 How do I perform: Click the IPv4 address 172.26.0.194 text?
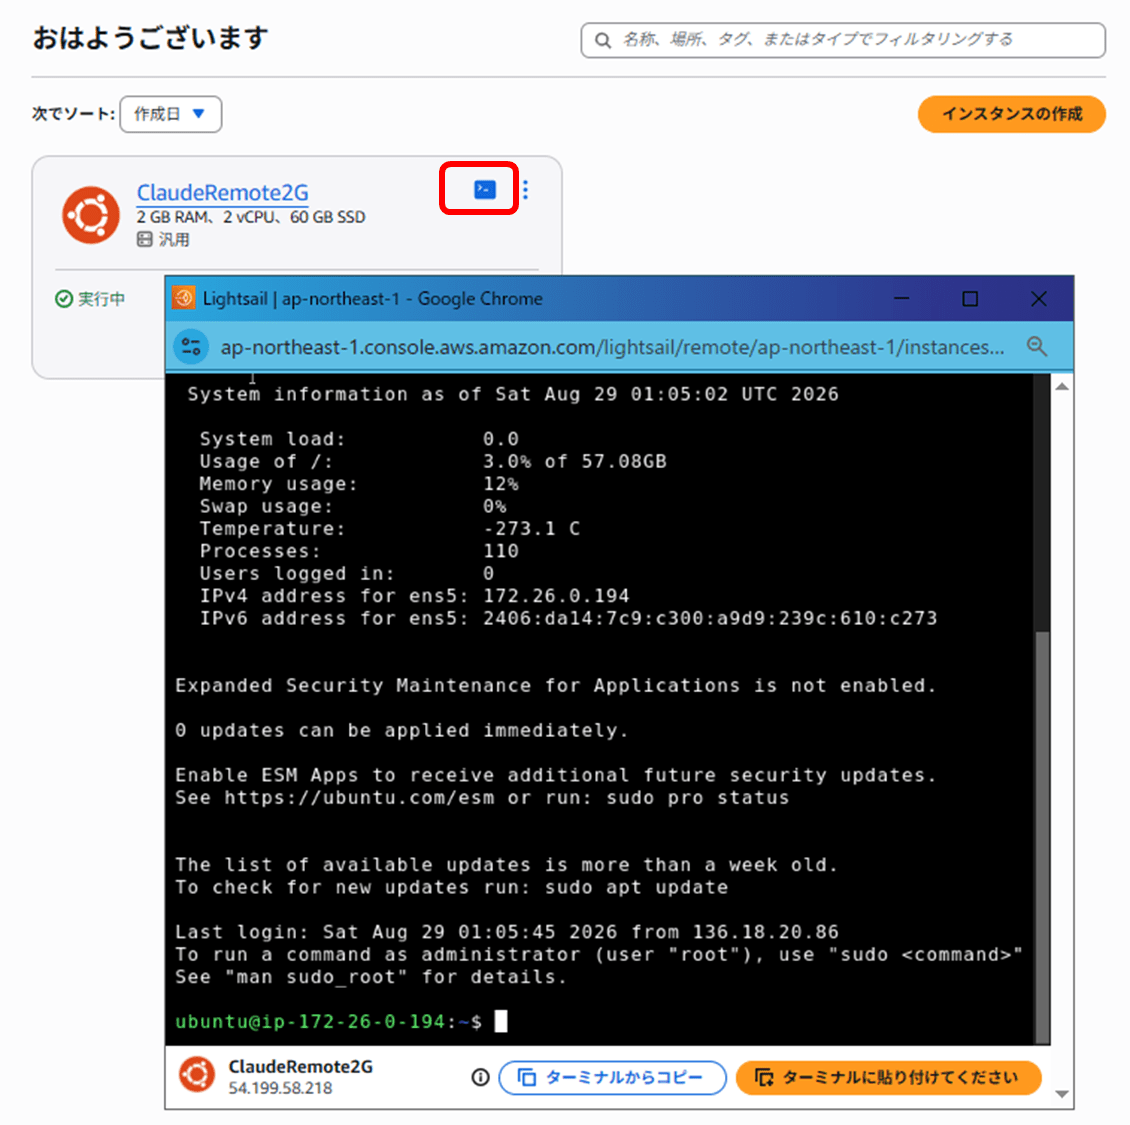pos(556,596)
